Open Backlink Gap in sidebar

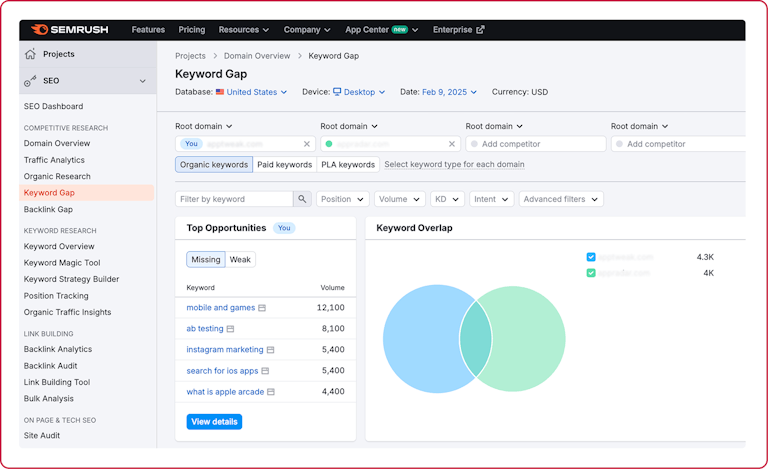(x=48, y=210)
